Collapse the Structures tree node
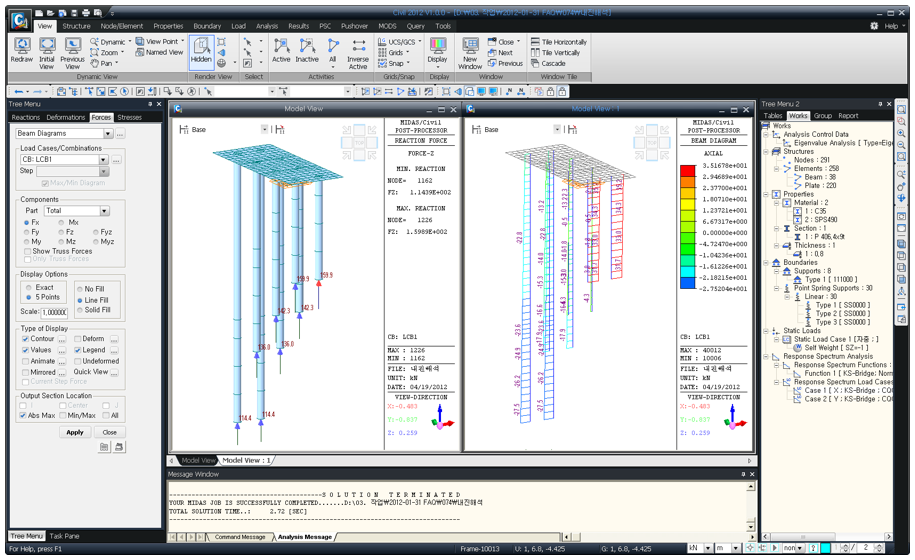 tap(766, 152)
